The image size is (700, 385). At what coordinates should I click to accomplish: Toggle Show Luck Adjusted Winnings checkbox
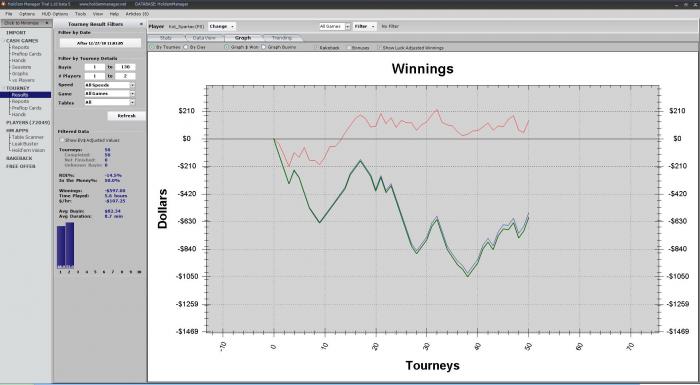pos(379,47)
